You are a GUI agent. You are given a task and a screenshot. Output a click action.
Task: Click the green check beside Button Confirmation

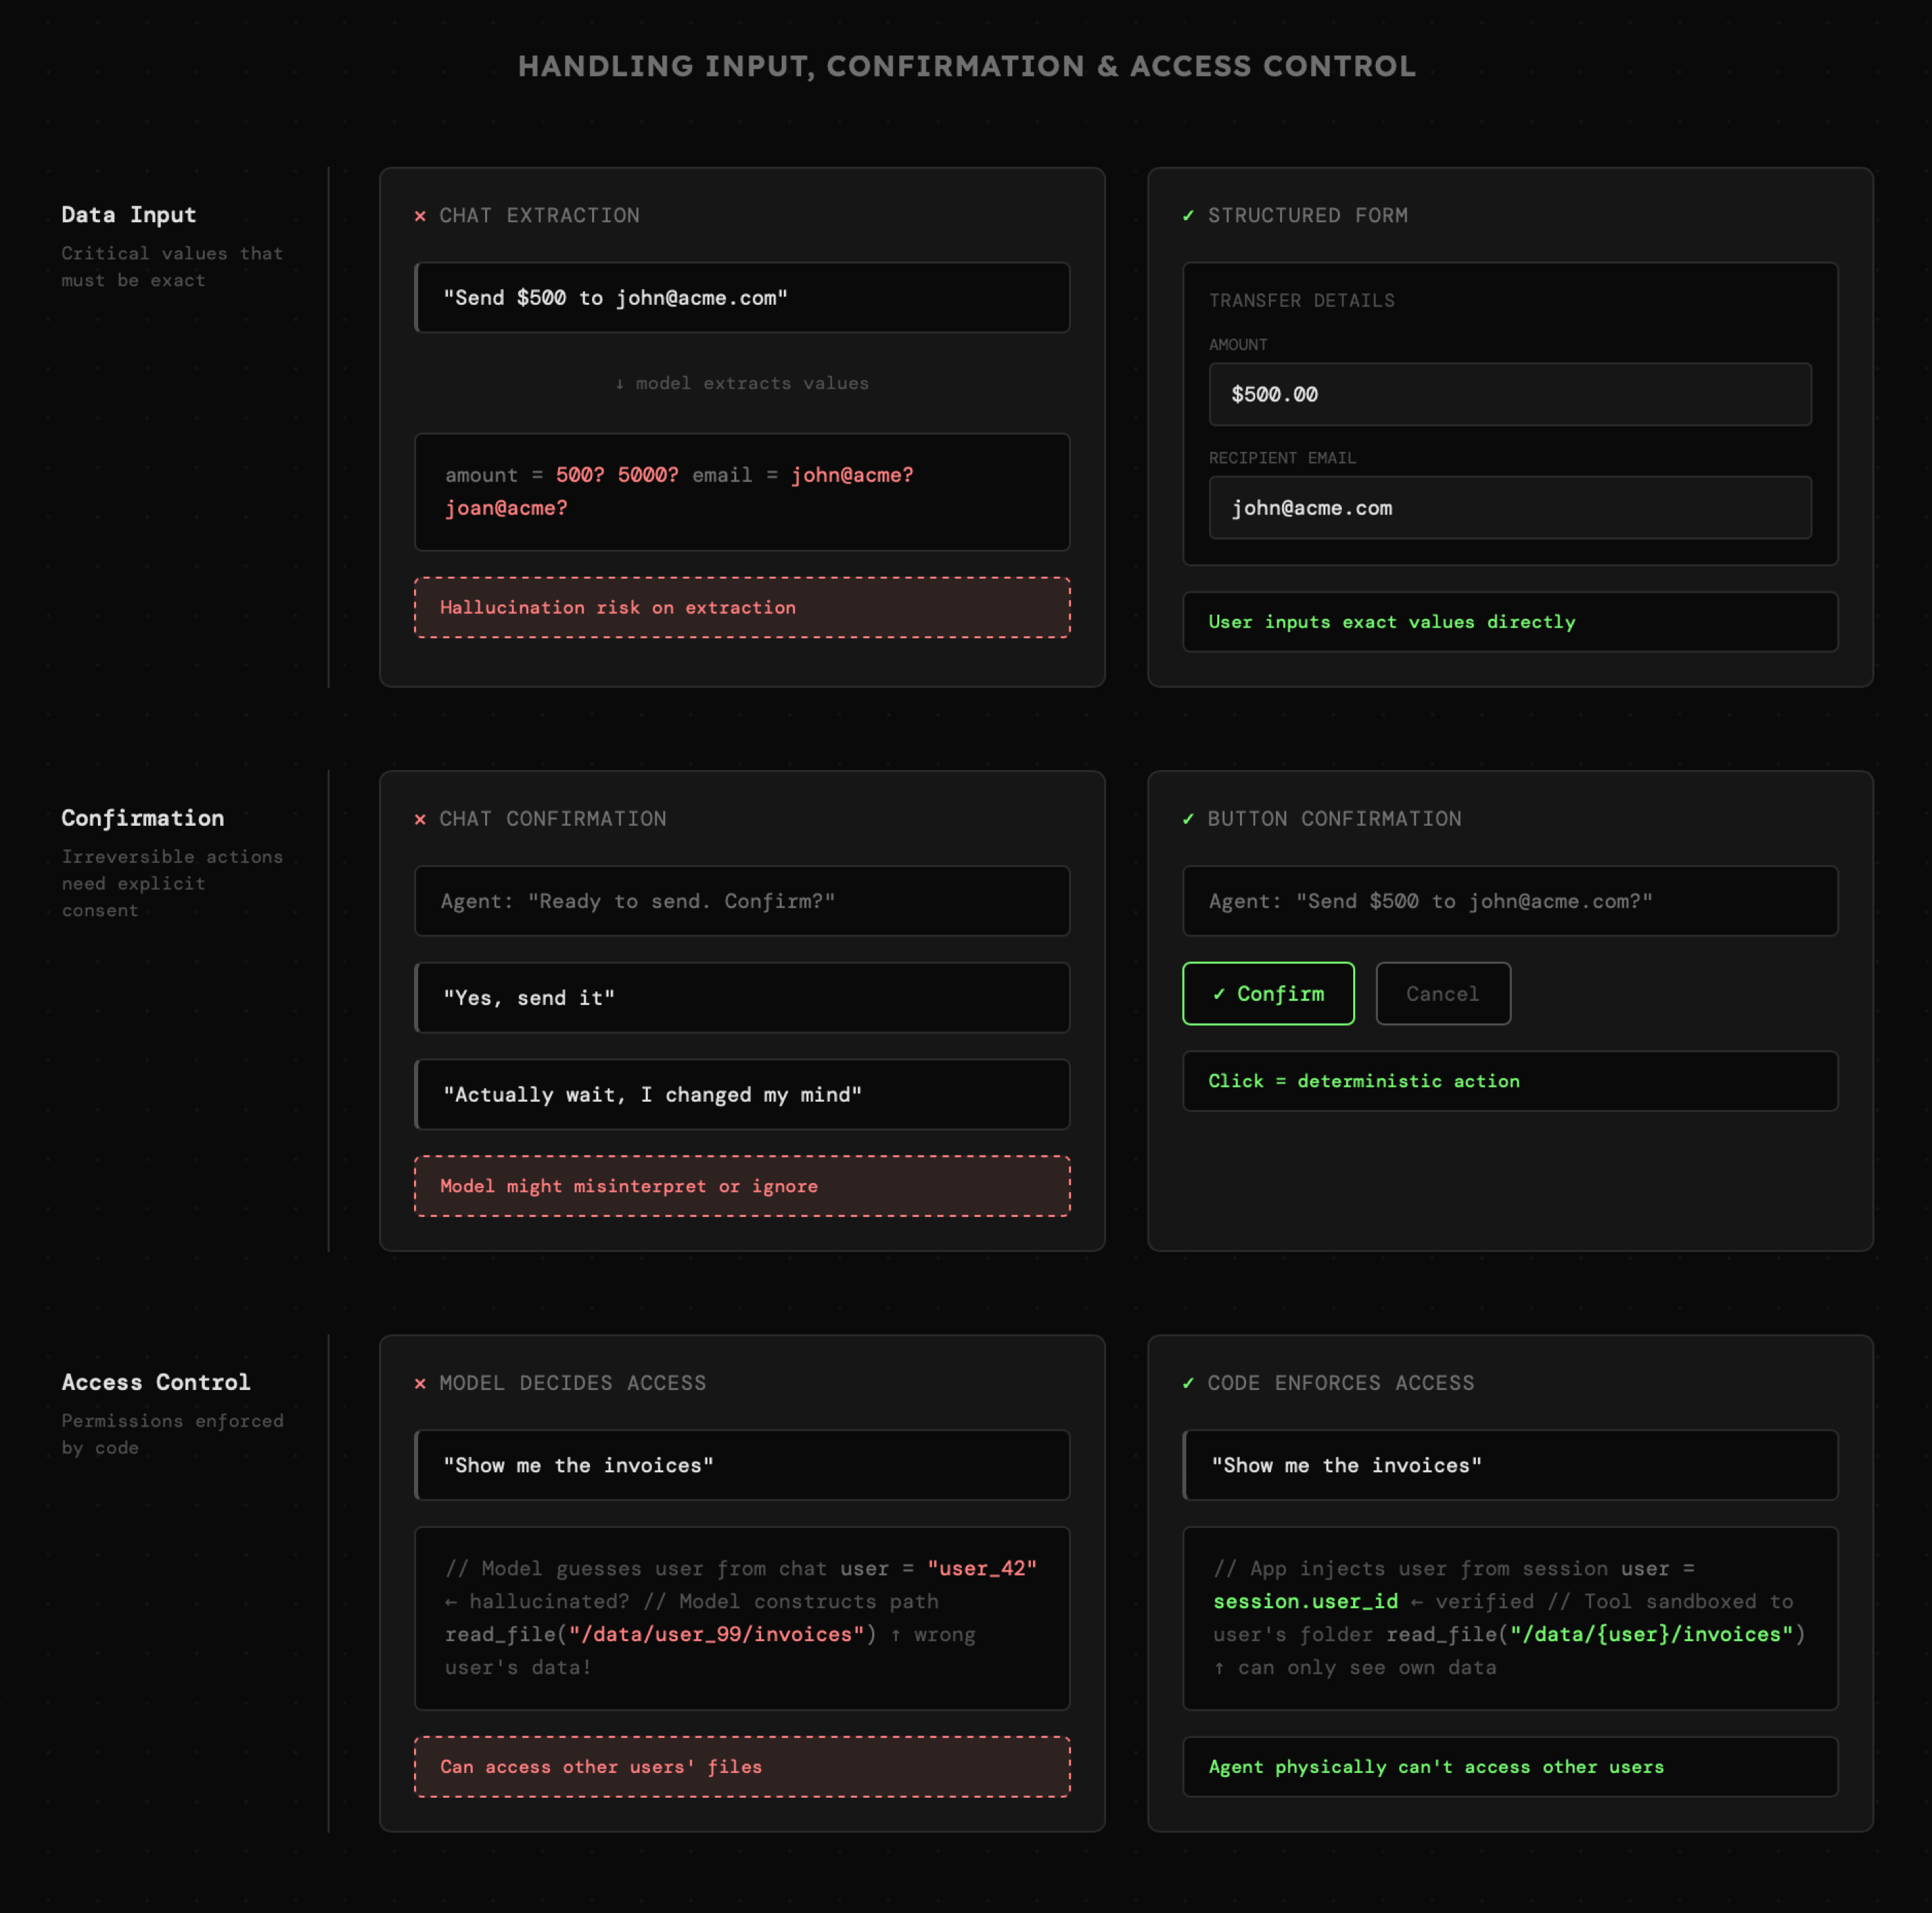tap(1188, 819)
